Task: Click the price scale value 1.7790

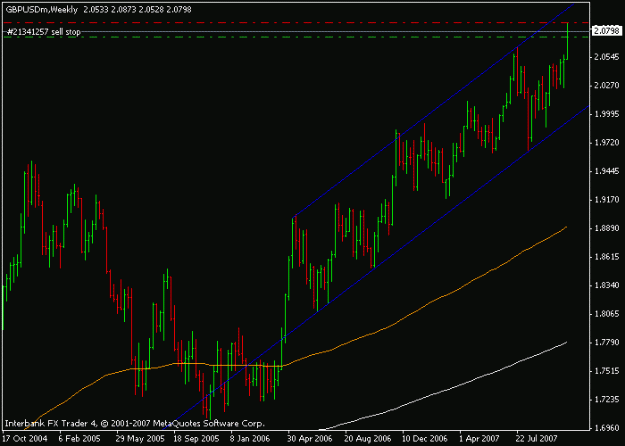Action: [607, 342]
